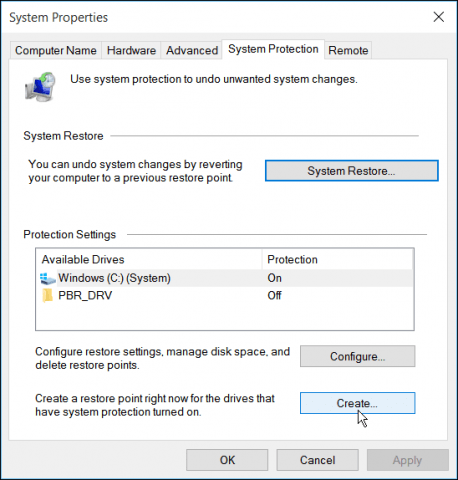Click the Windows (C:) drive icon
The height and width of the screenshot is (480, 458).
[47, 278]
